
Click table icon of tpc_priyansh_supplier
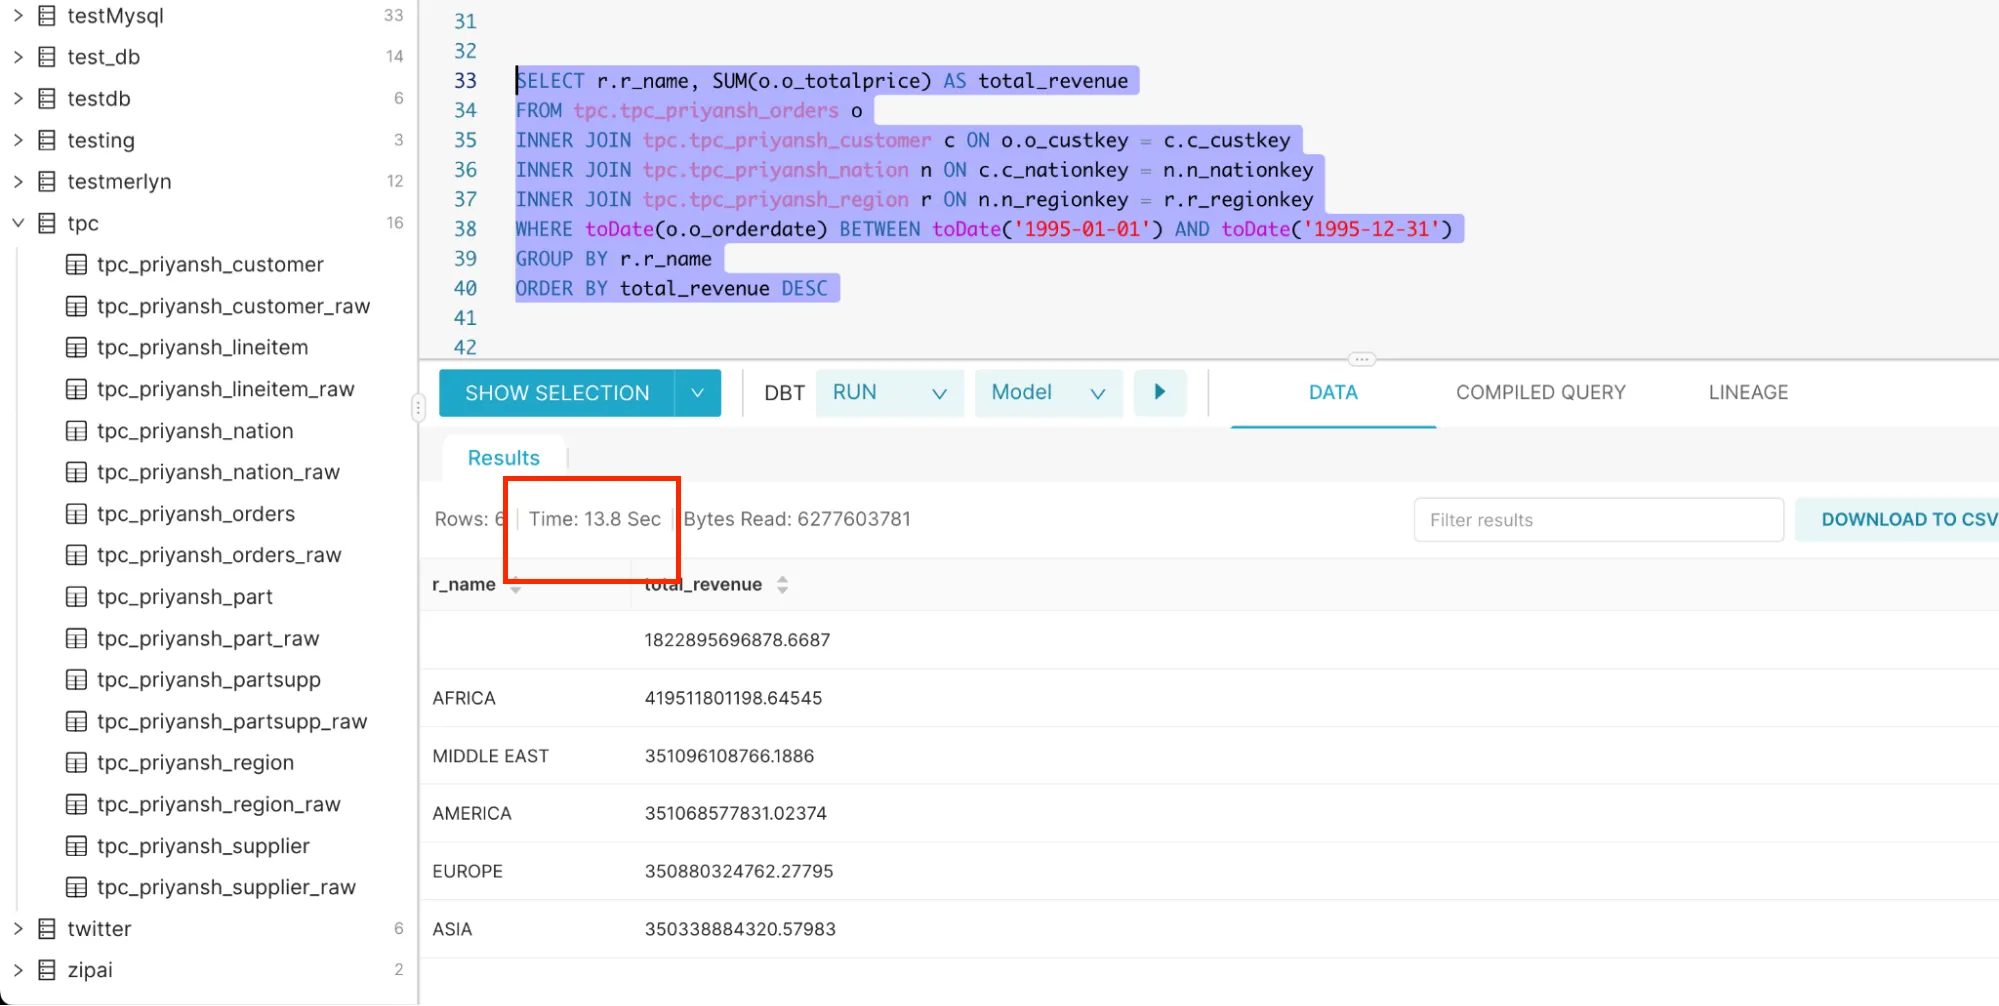[76, 846]
